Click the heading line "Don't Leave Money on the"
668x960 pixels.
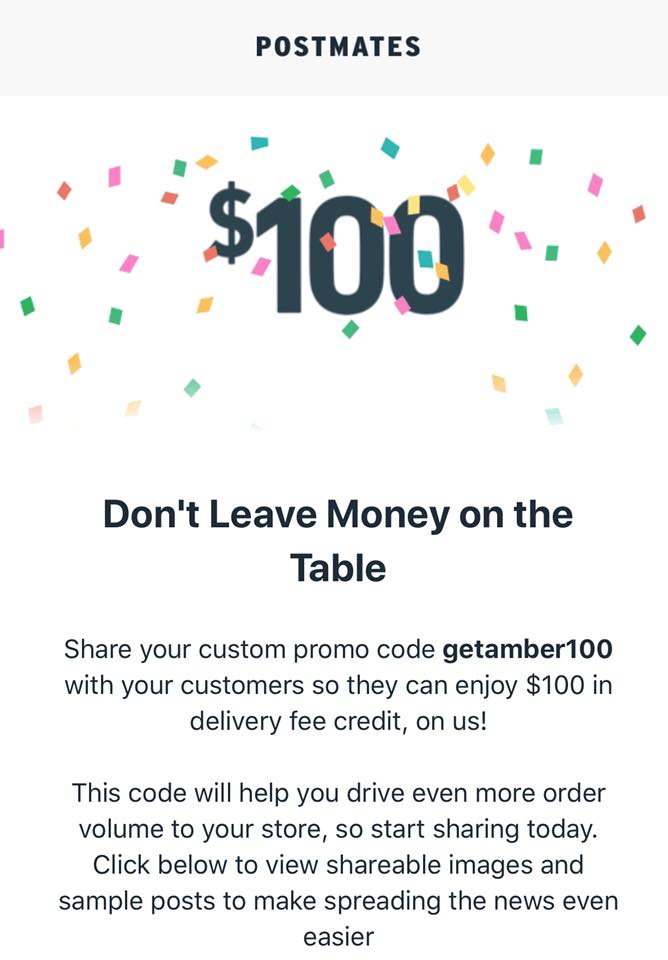click(x=338, y=515)
